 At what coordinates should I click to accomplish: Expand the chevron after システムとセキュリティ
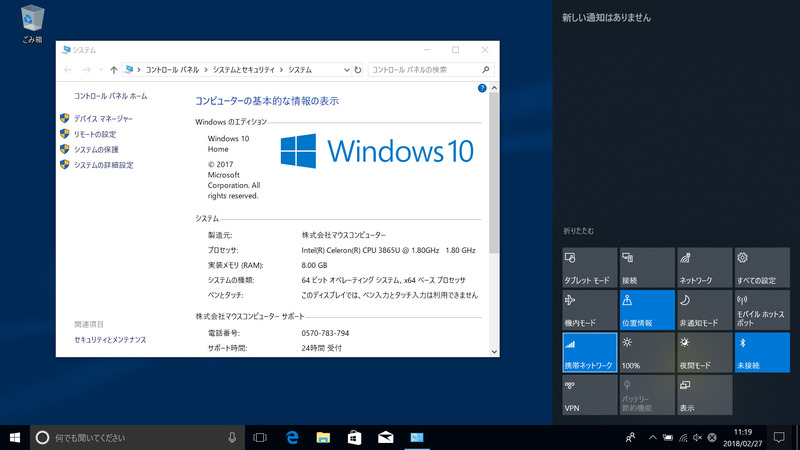[281, 70]
